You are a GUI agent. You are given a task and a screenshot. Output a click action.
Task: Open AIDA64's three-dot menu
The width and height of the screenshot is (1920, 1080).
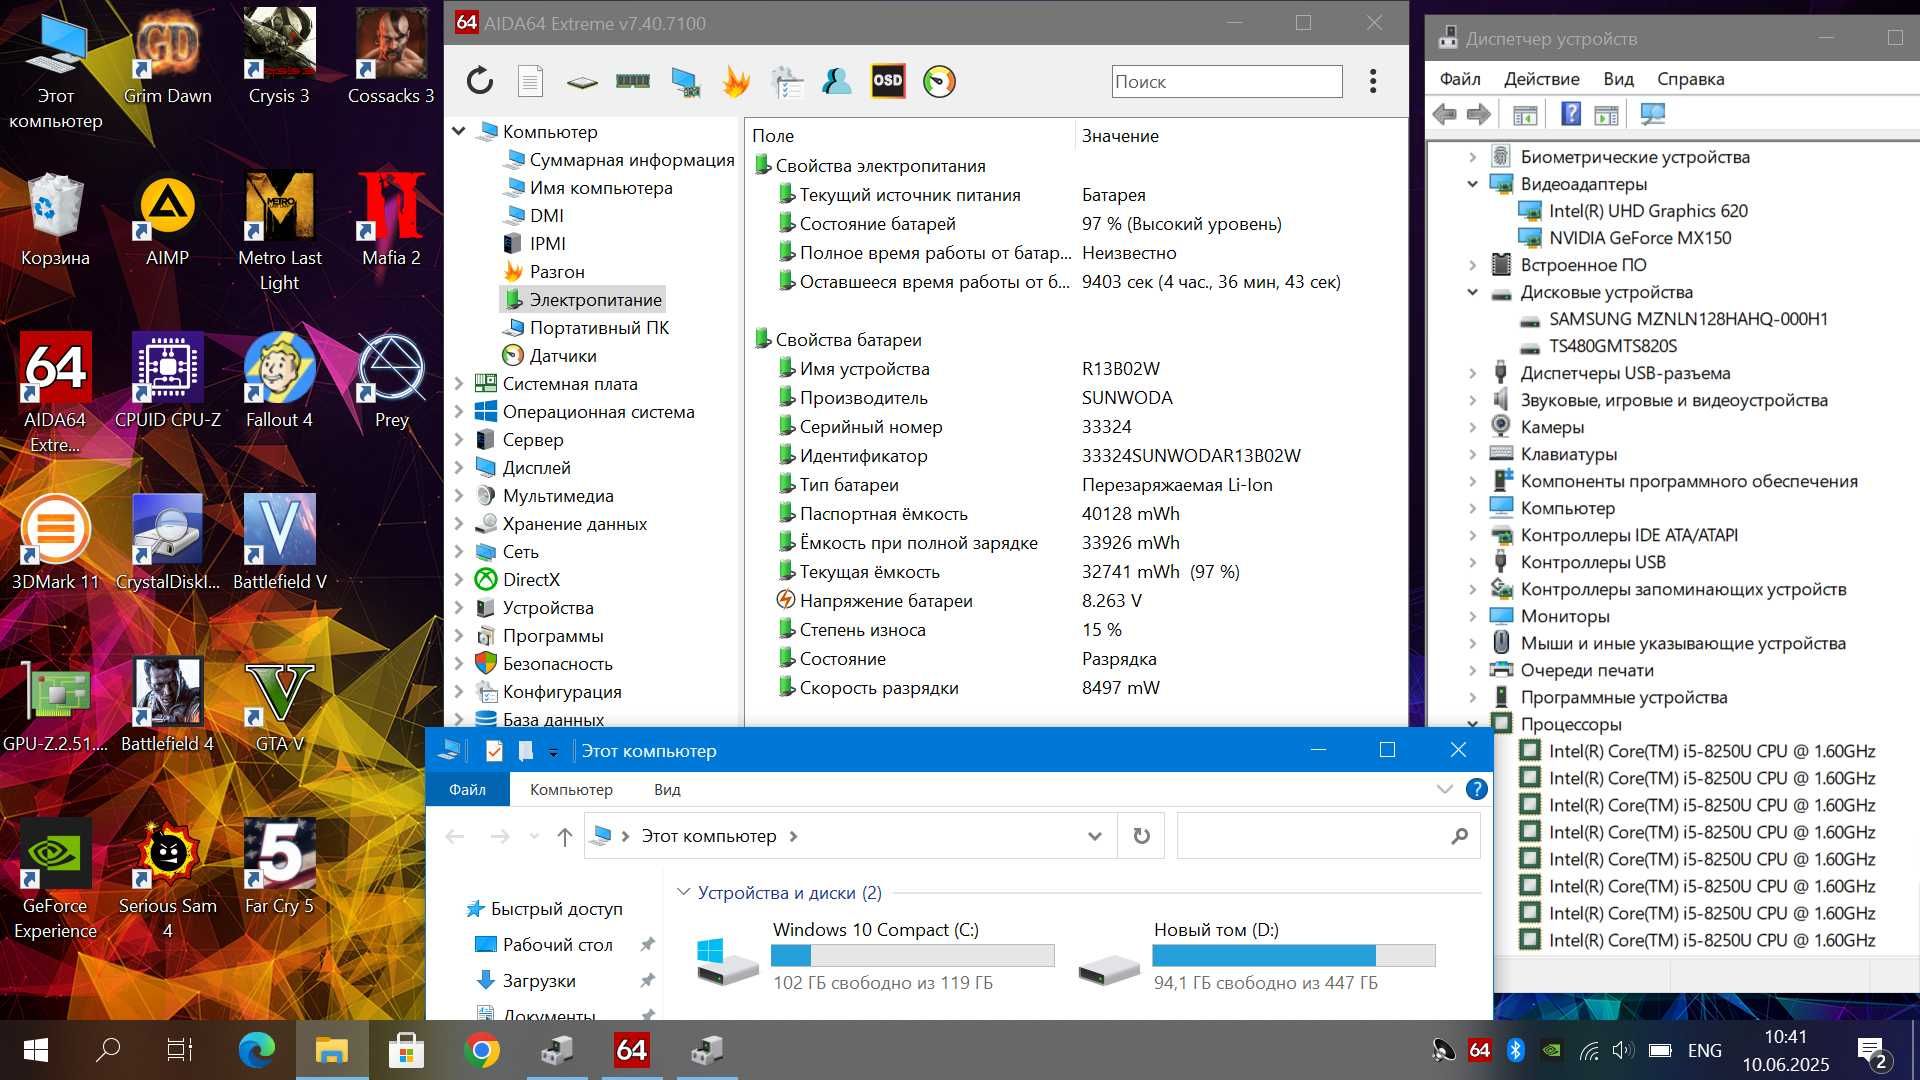(x=1373, y=81)
